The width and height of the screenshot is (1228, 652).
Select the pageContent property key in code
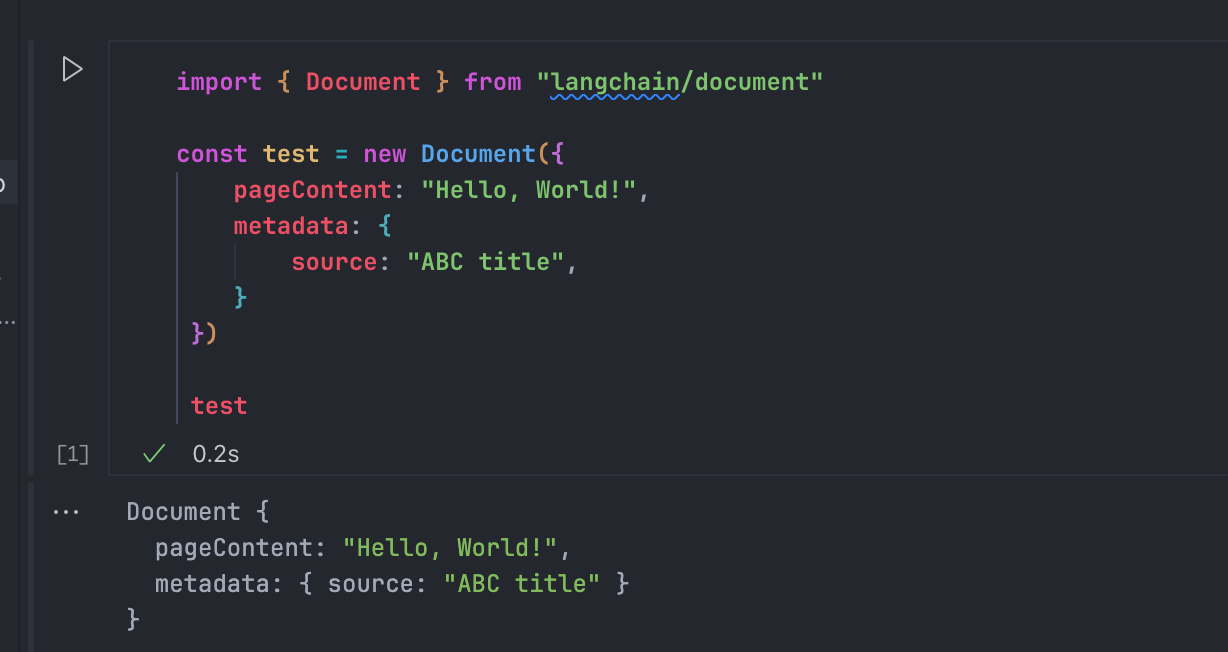tap(313, 190)
